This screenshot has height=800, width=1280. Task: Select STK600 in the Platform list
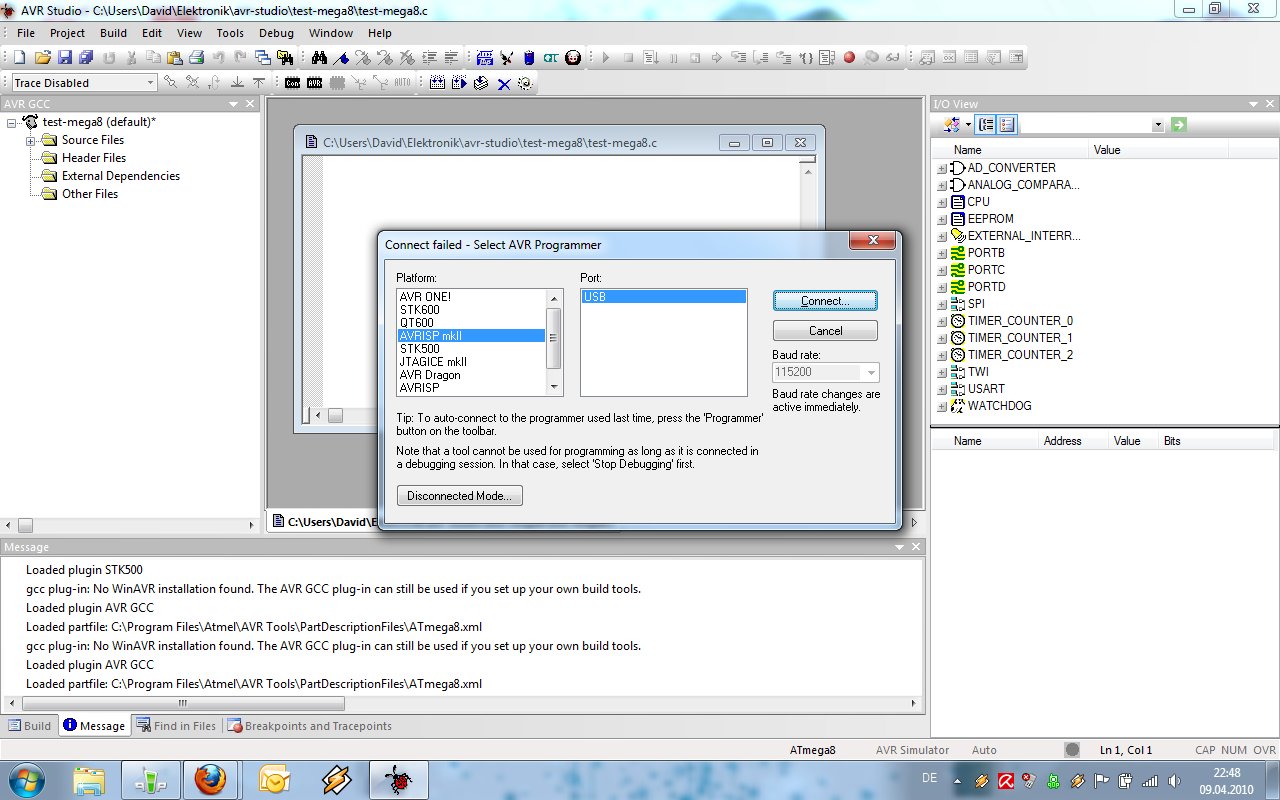point(420,310)
